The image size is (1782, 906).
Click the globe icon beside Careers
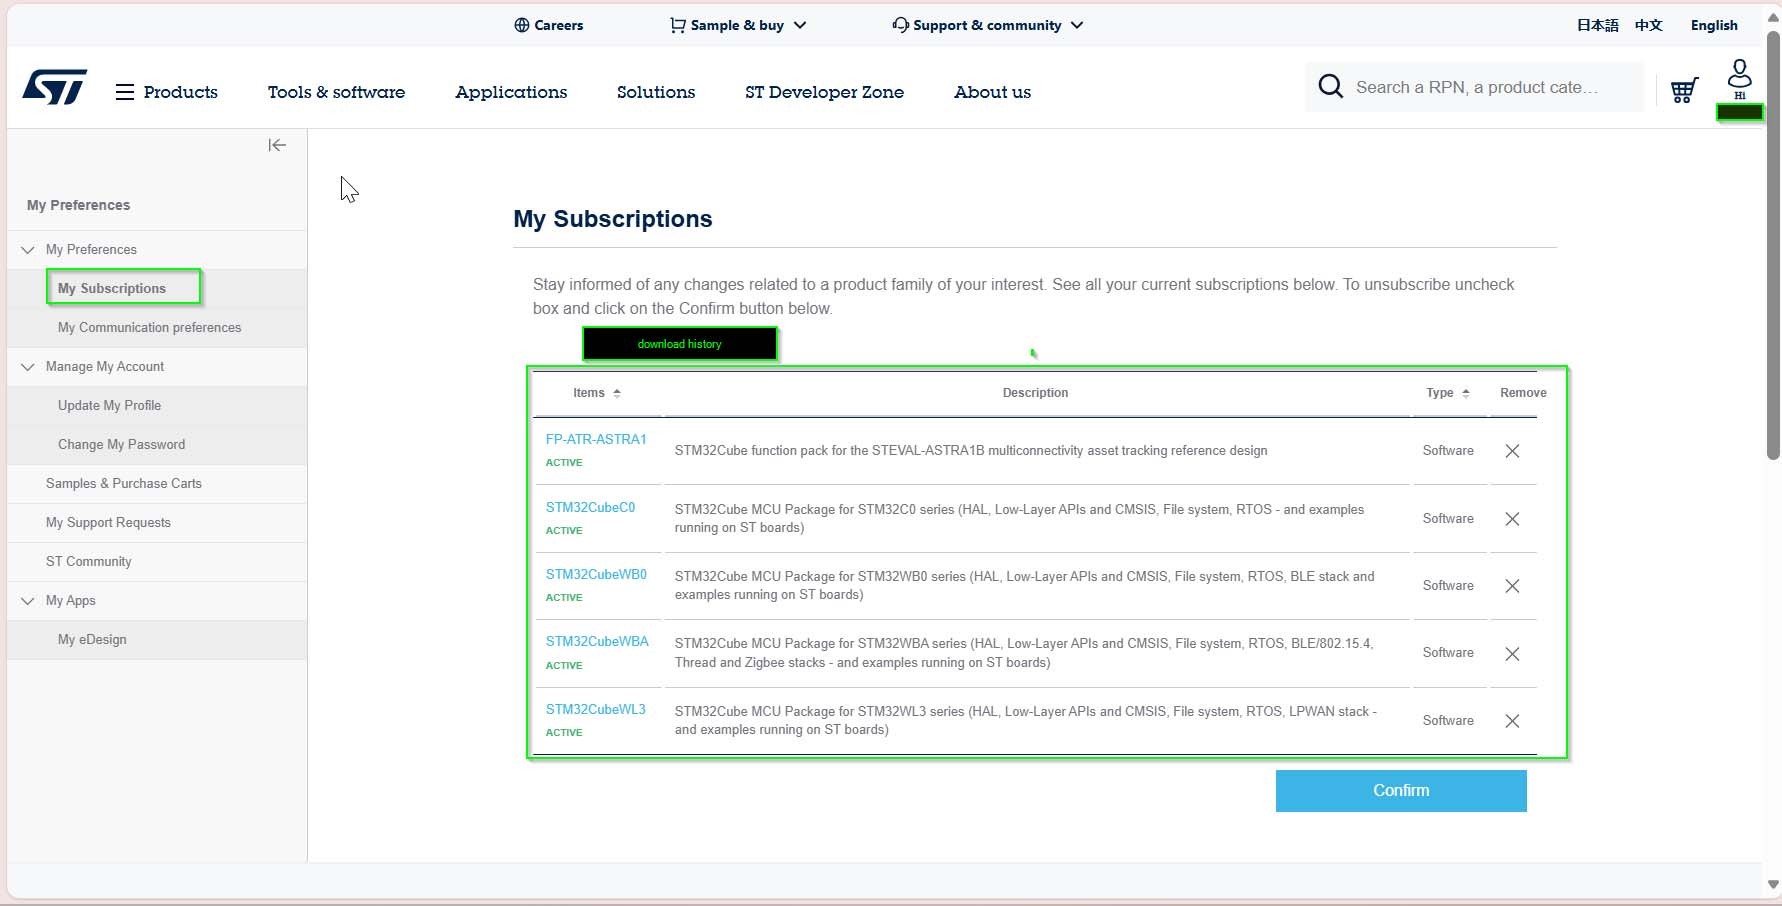point(521,25)
